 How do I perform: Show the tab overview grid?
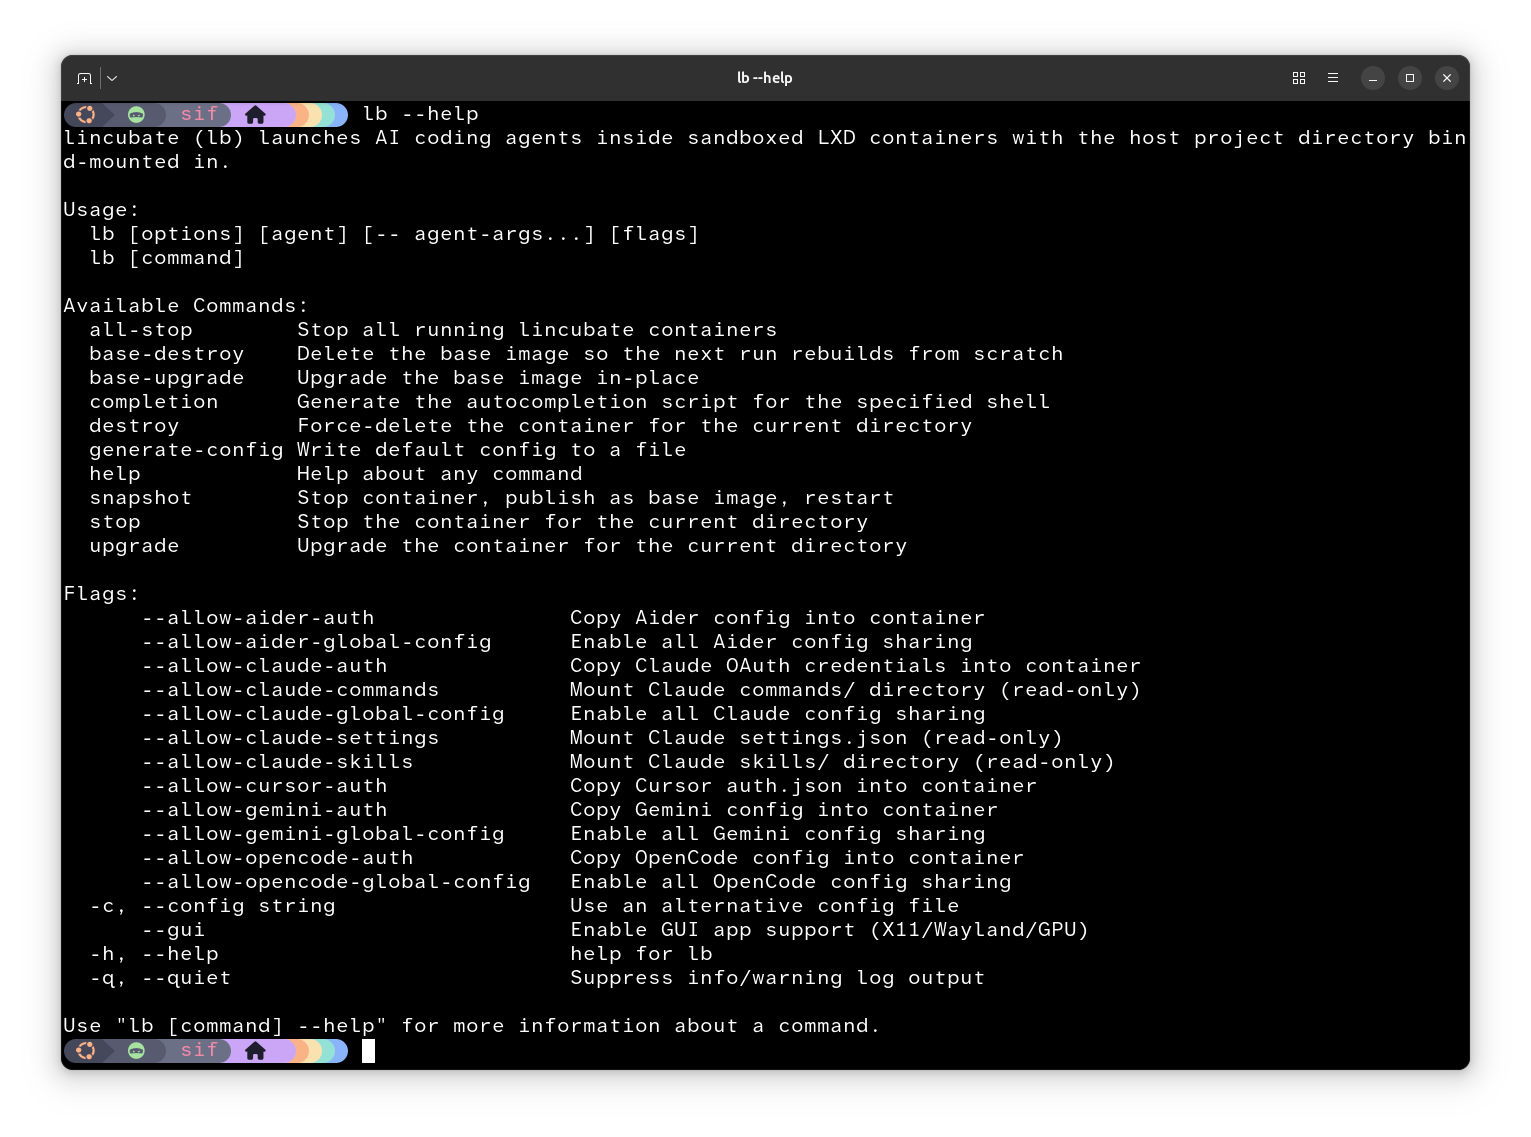pyautogui.click(x=1299, y=78)
